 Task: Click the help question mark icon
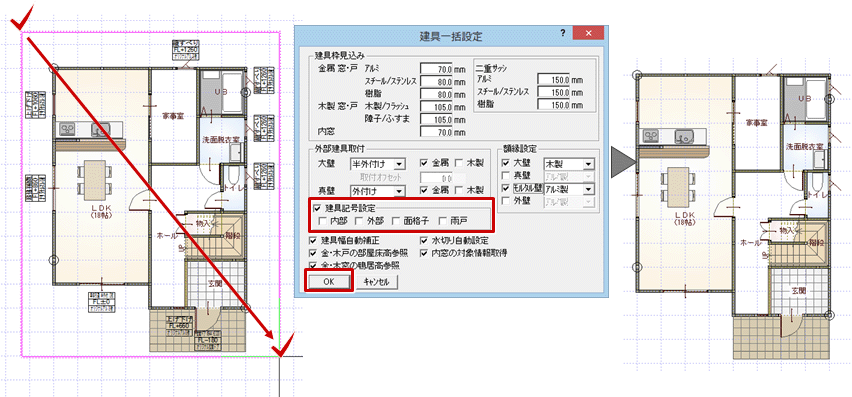tap(562, 34)
